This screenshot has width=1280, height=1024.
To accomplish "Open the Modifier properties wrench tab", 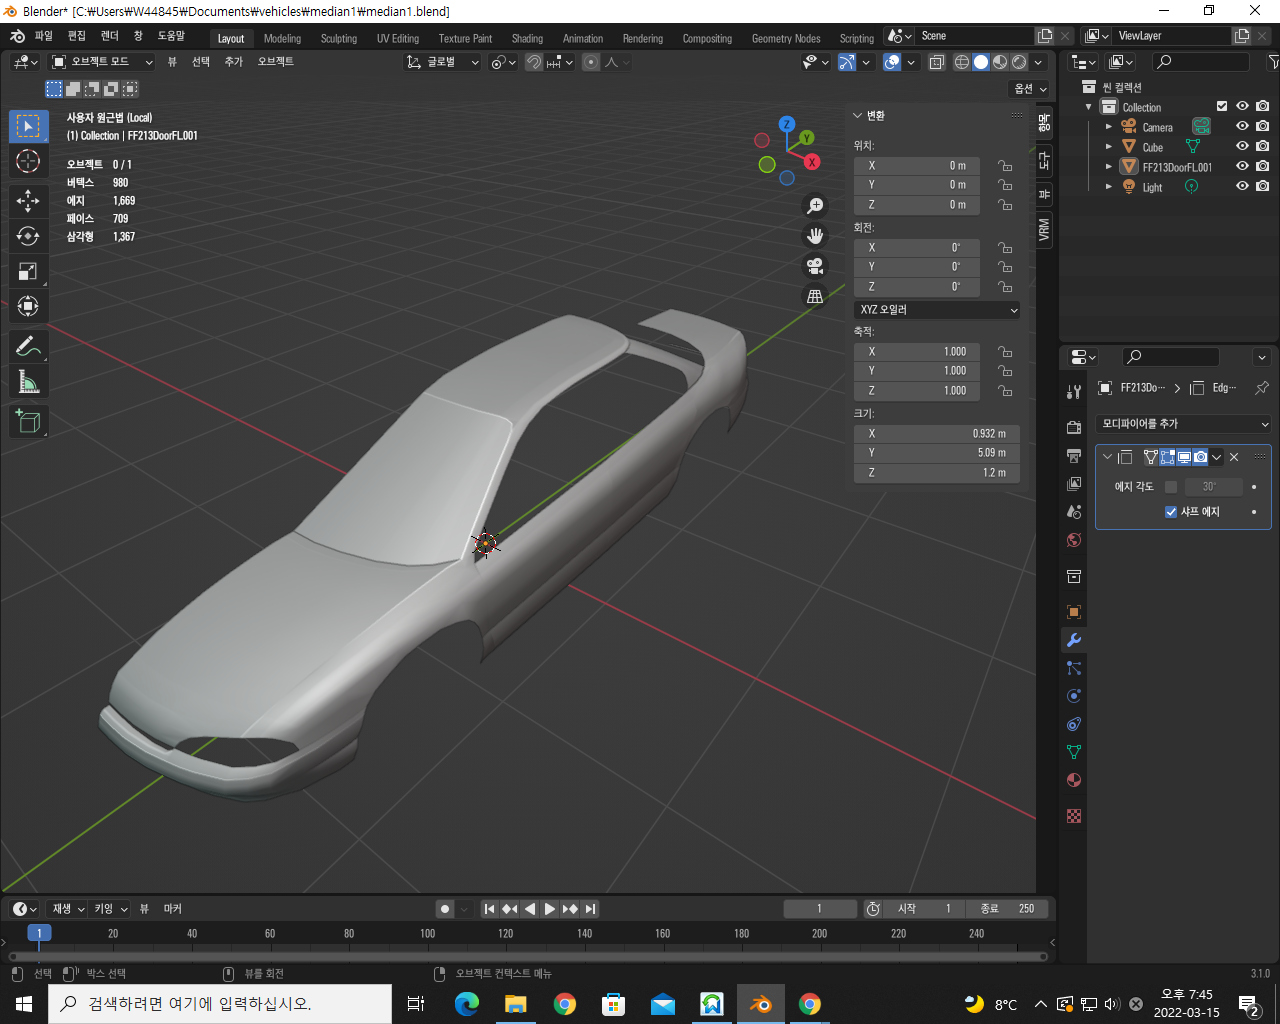I will coord(1074,640).
